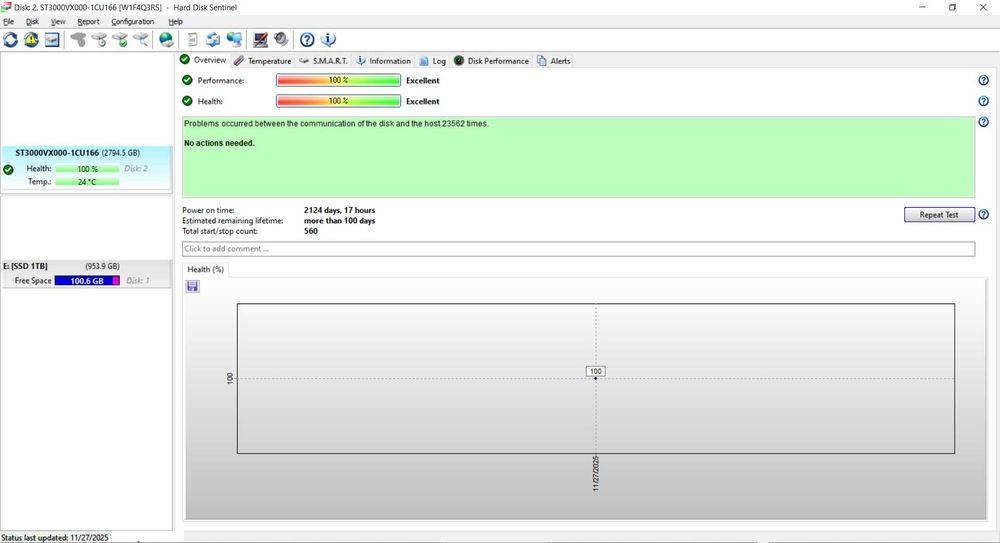Click the disk picture toolbar icon

(x=52, y=40)
